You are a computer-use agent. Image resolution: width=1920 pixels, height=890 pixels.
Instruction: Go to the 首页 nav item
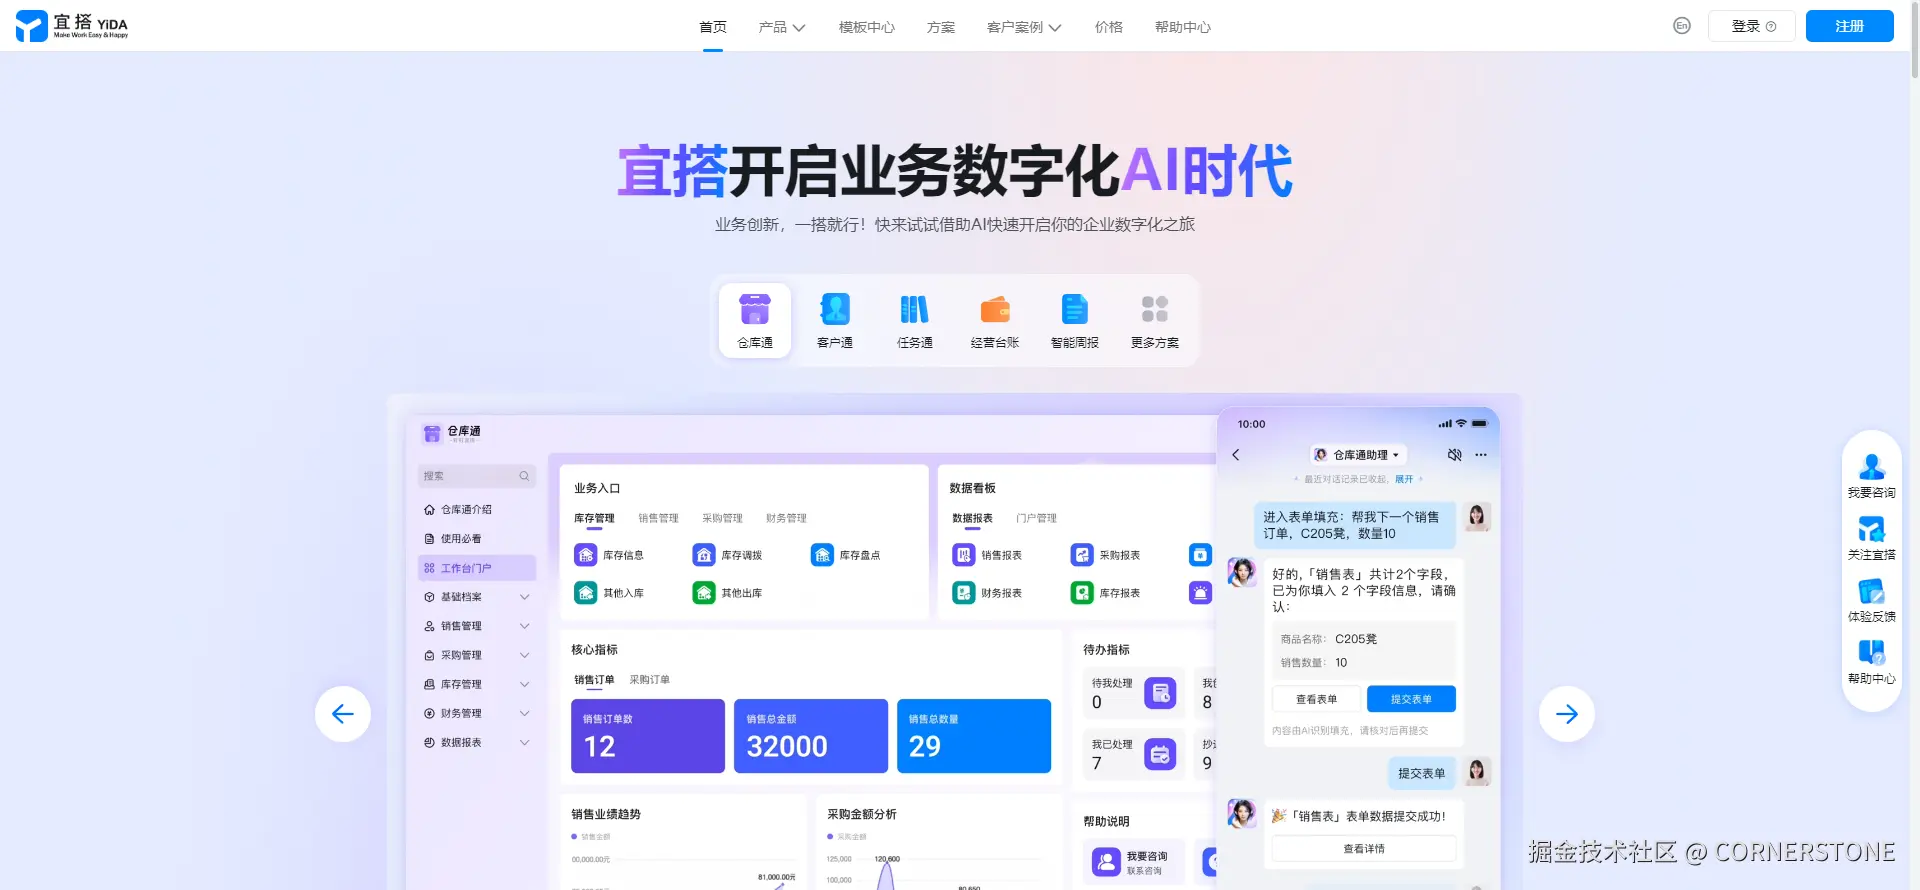coord(713,27)
